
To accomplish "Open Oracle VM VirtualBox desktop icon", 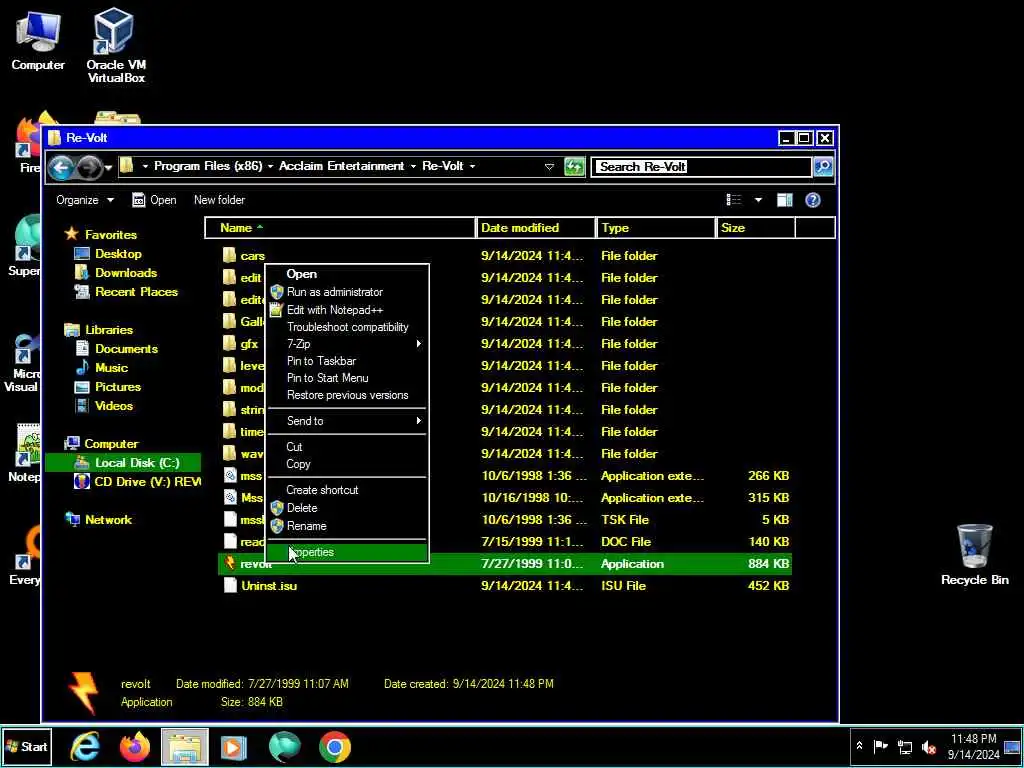I will coord(116,44).
